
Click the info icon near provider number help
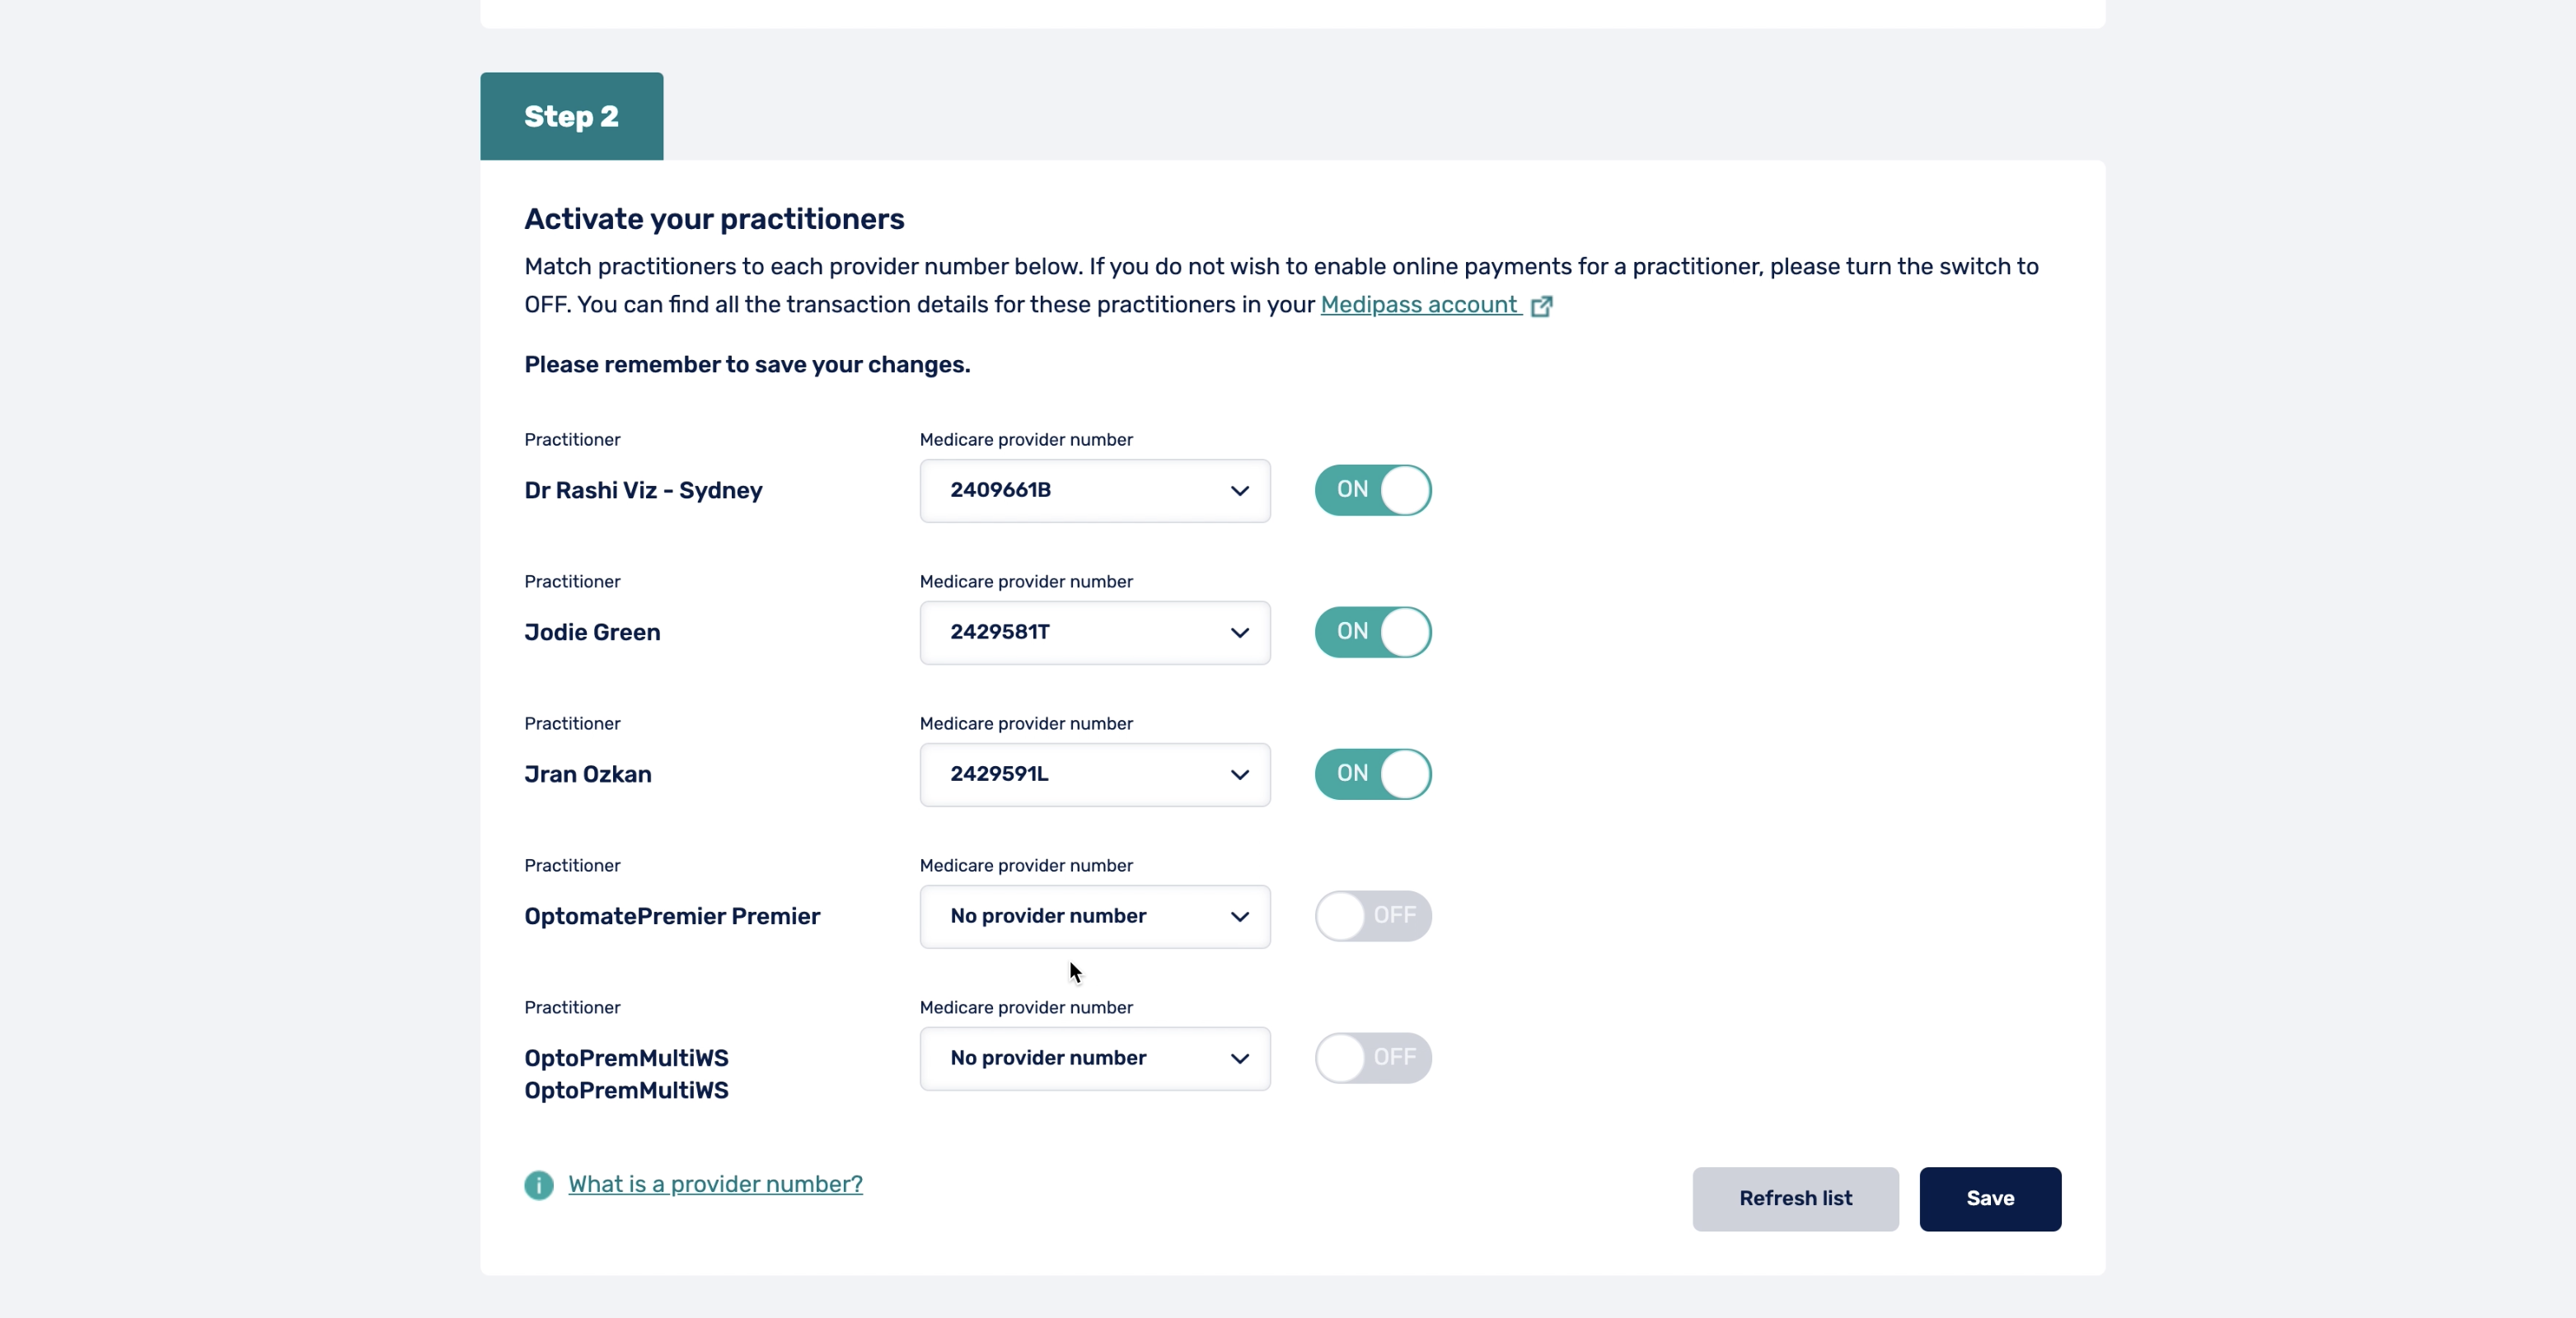click(538, 1185)
